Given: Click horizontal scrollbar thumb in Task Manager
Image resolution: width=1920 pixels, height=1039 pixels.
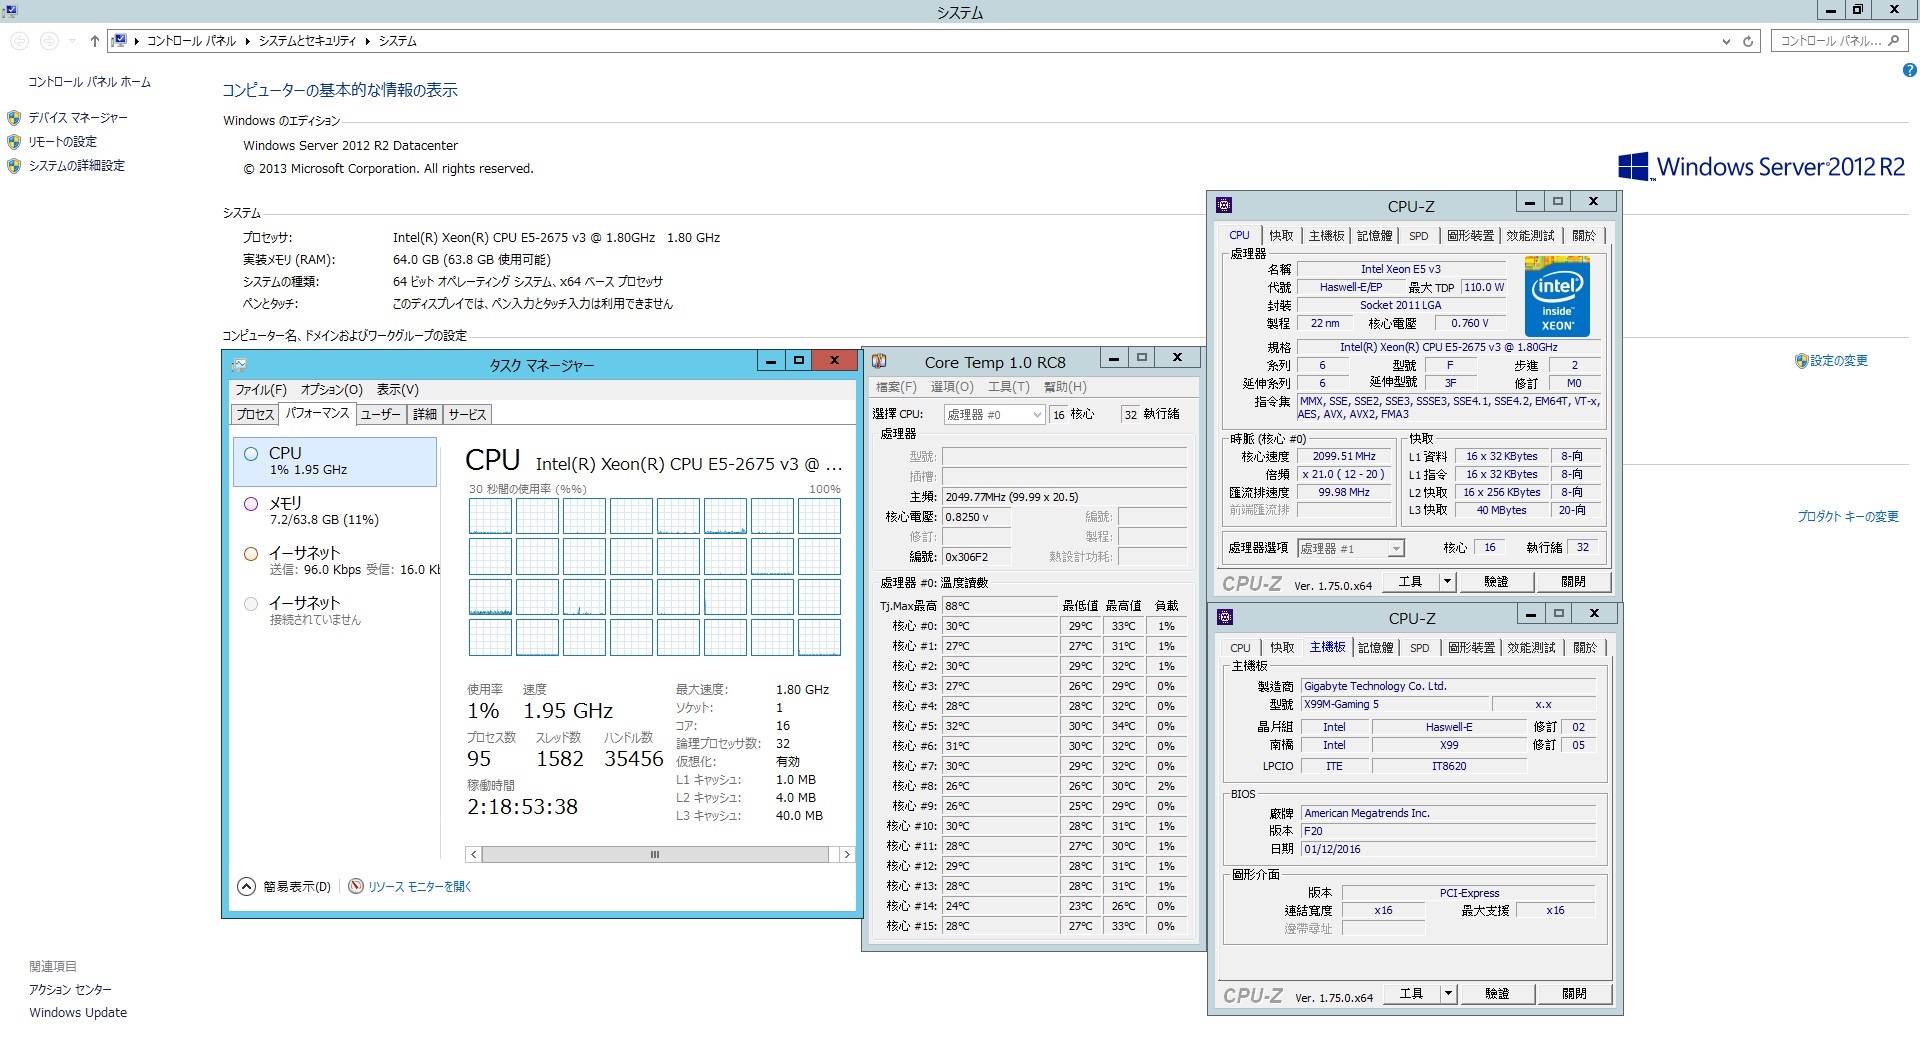Looking at the screenshot, I should (655, 855).
